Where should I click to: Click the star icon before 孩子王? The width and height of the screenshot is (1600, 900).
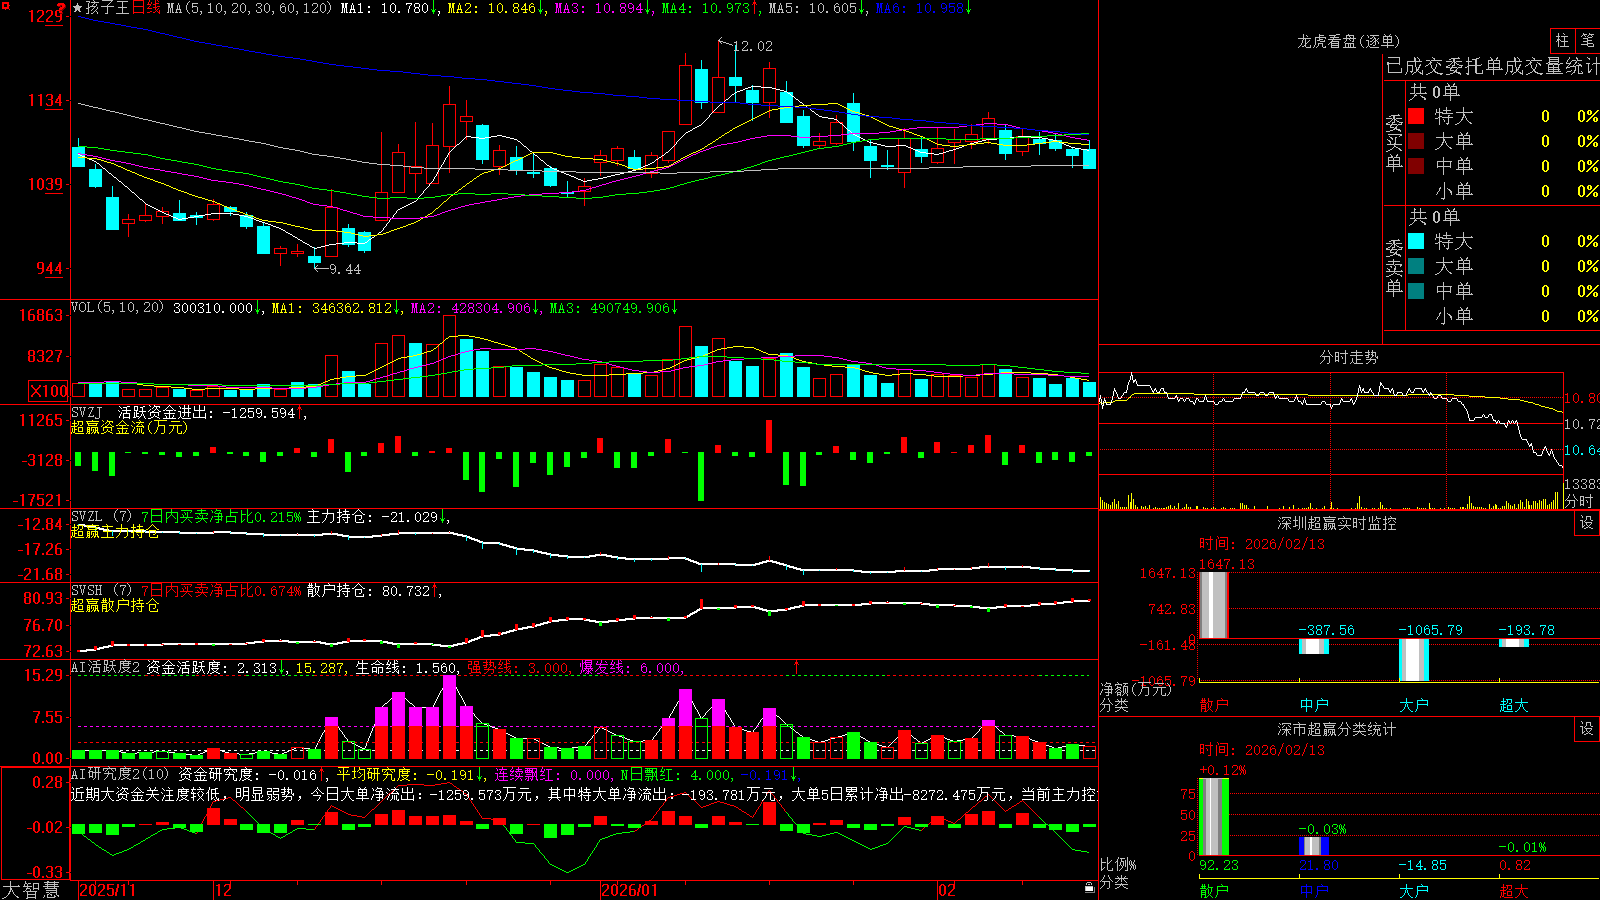click(x=78, y=8)
